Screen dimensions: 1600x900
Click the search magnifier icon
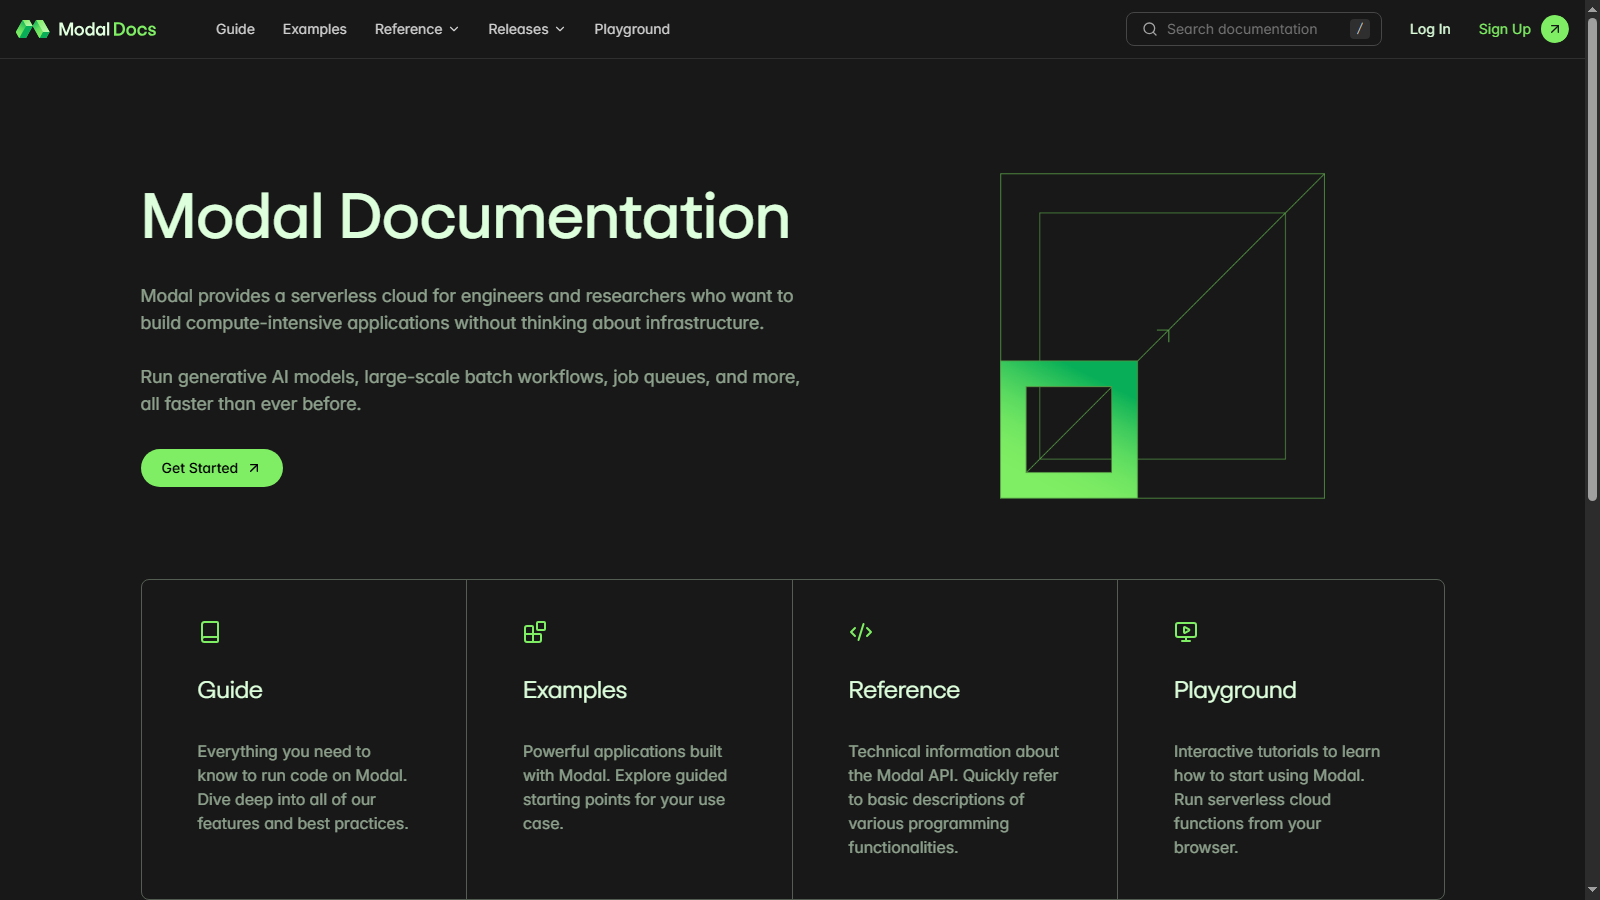point(1150,29)
